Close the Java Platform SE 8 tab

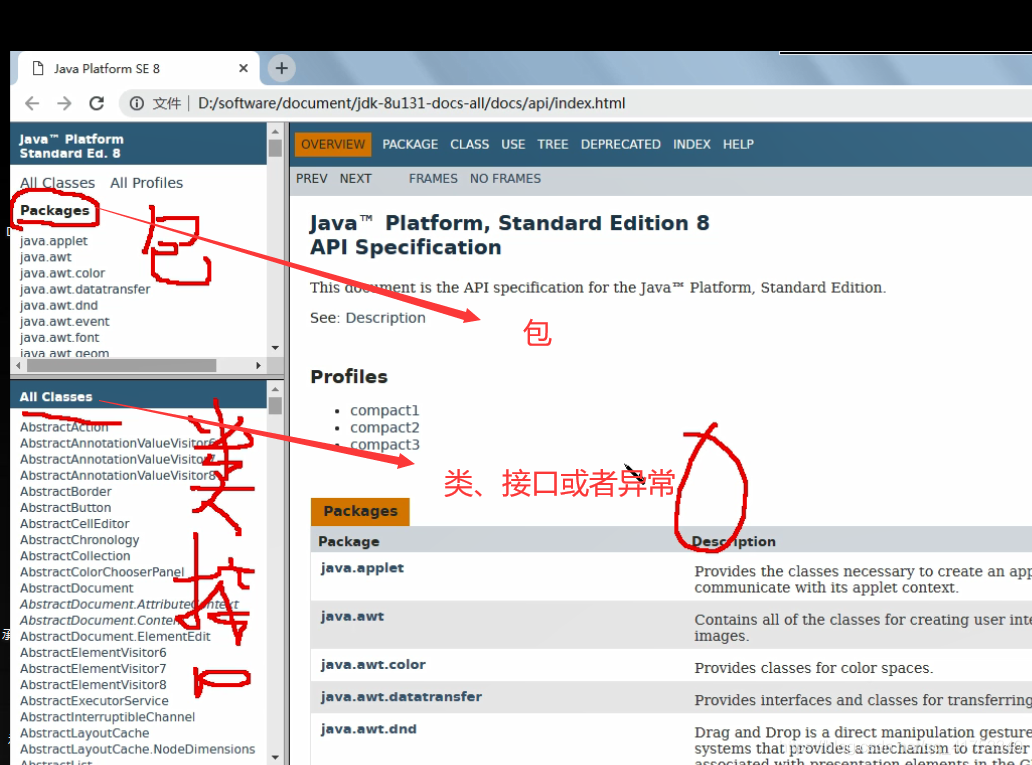point(244,68)
